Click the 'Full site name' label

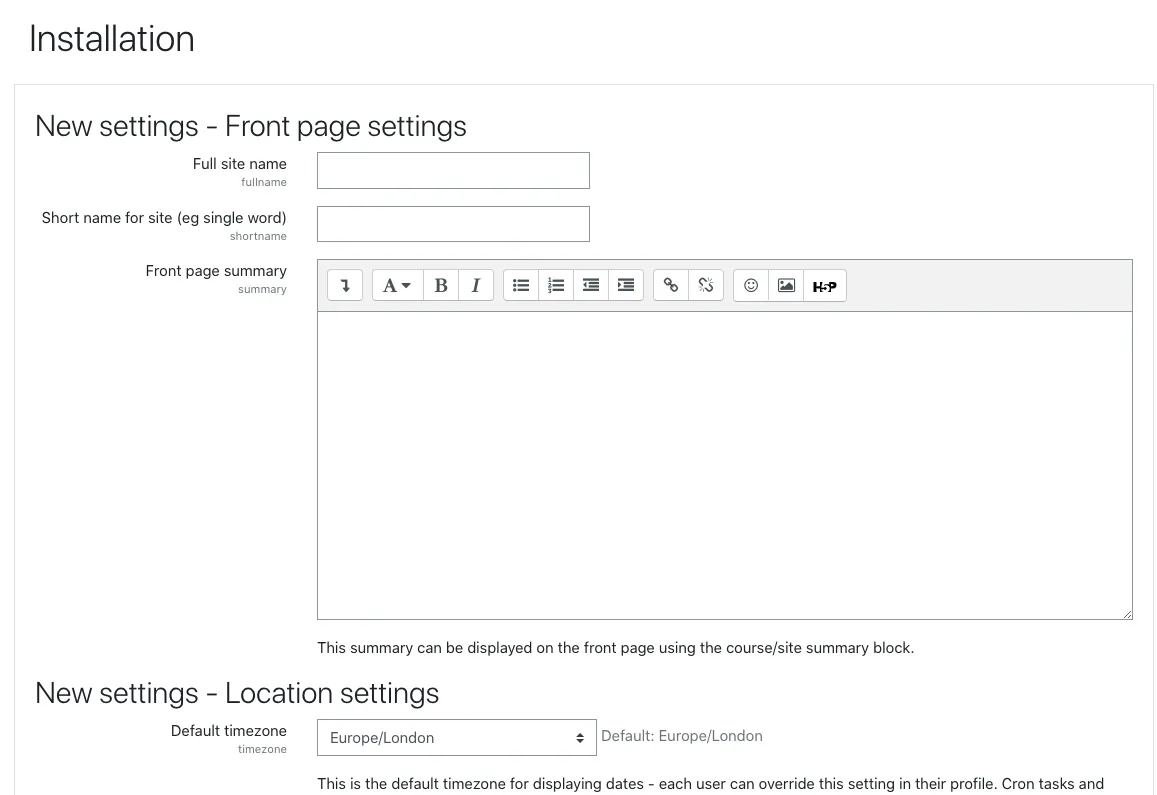coord(240,164)
